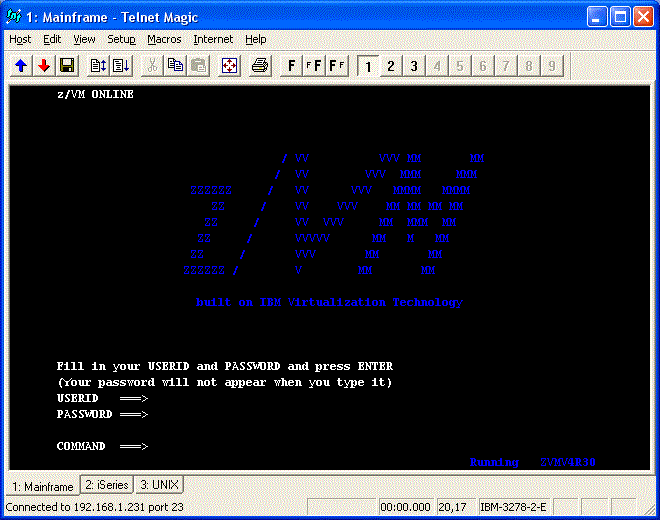Click 'Connected to 192.168.1.231 port 23' status
The image size is (660, 520).
click(94, 507)
